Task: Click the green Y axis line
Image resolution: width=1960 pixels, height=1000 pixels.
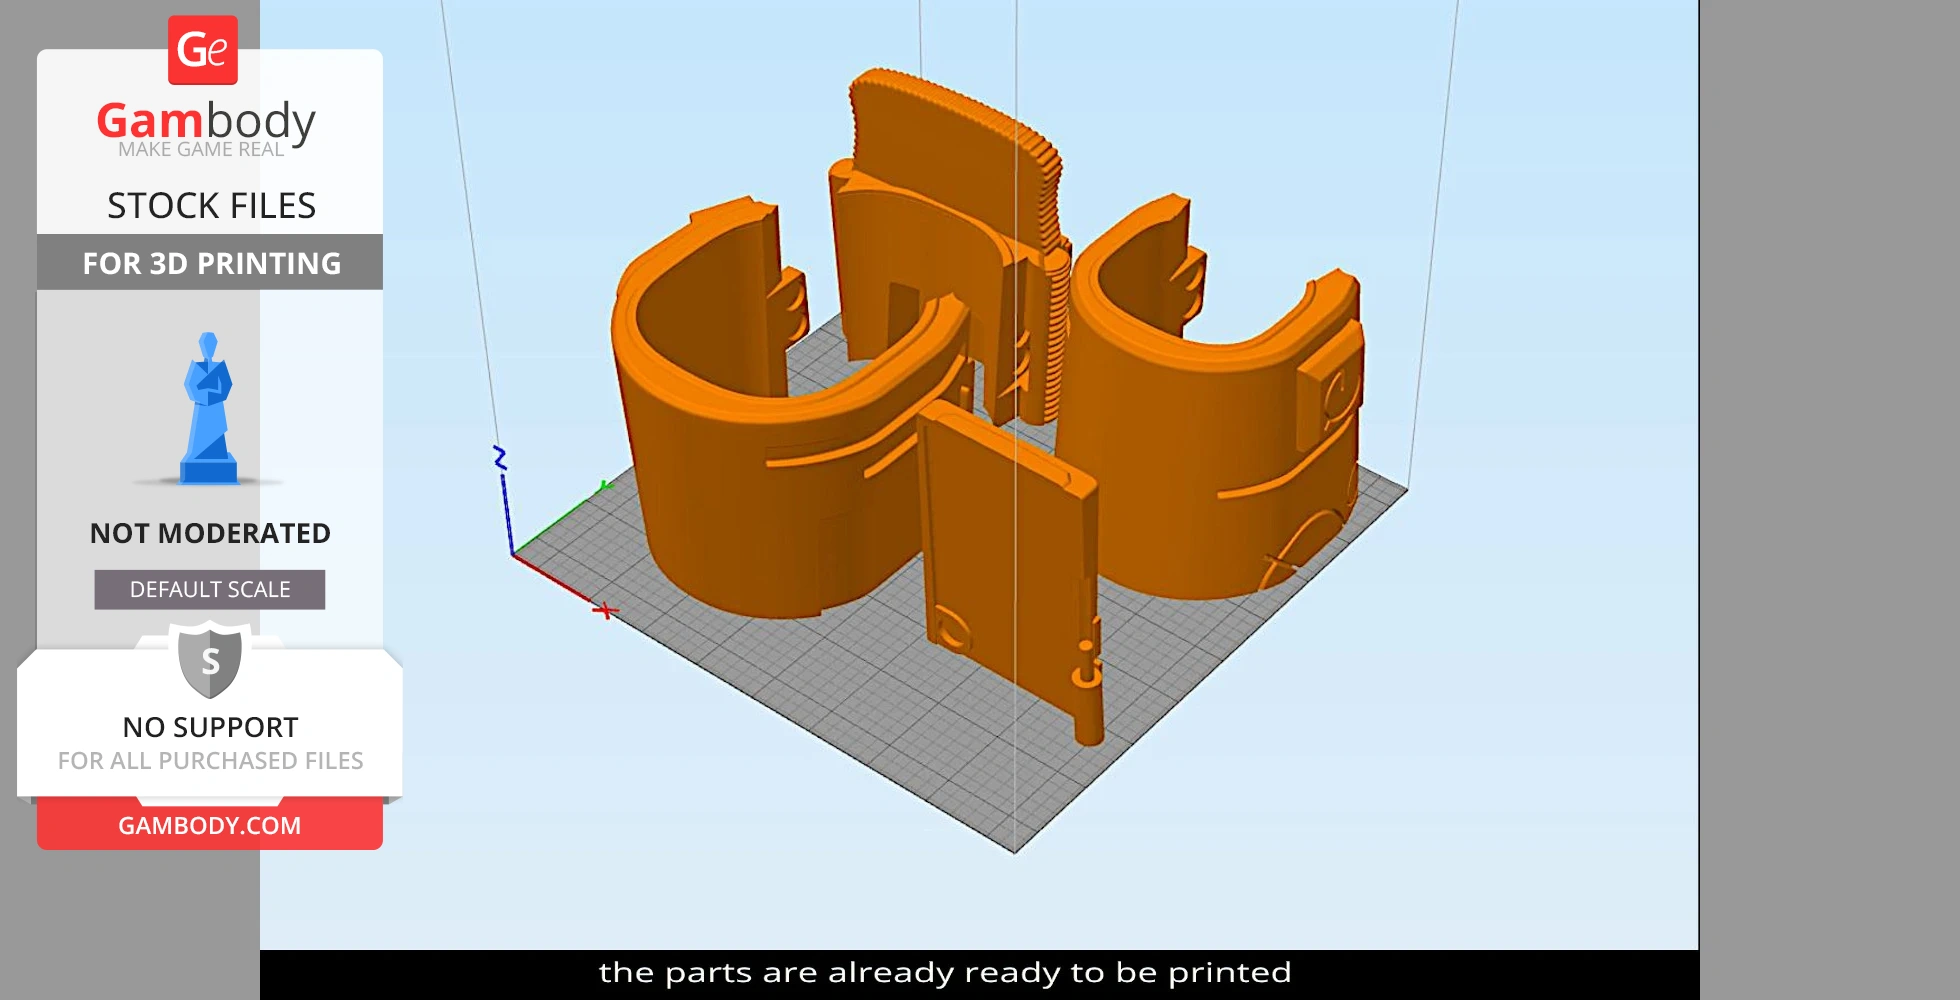Action: pos(560,518)
